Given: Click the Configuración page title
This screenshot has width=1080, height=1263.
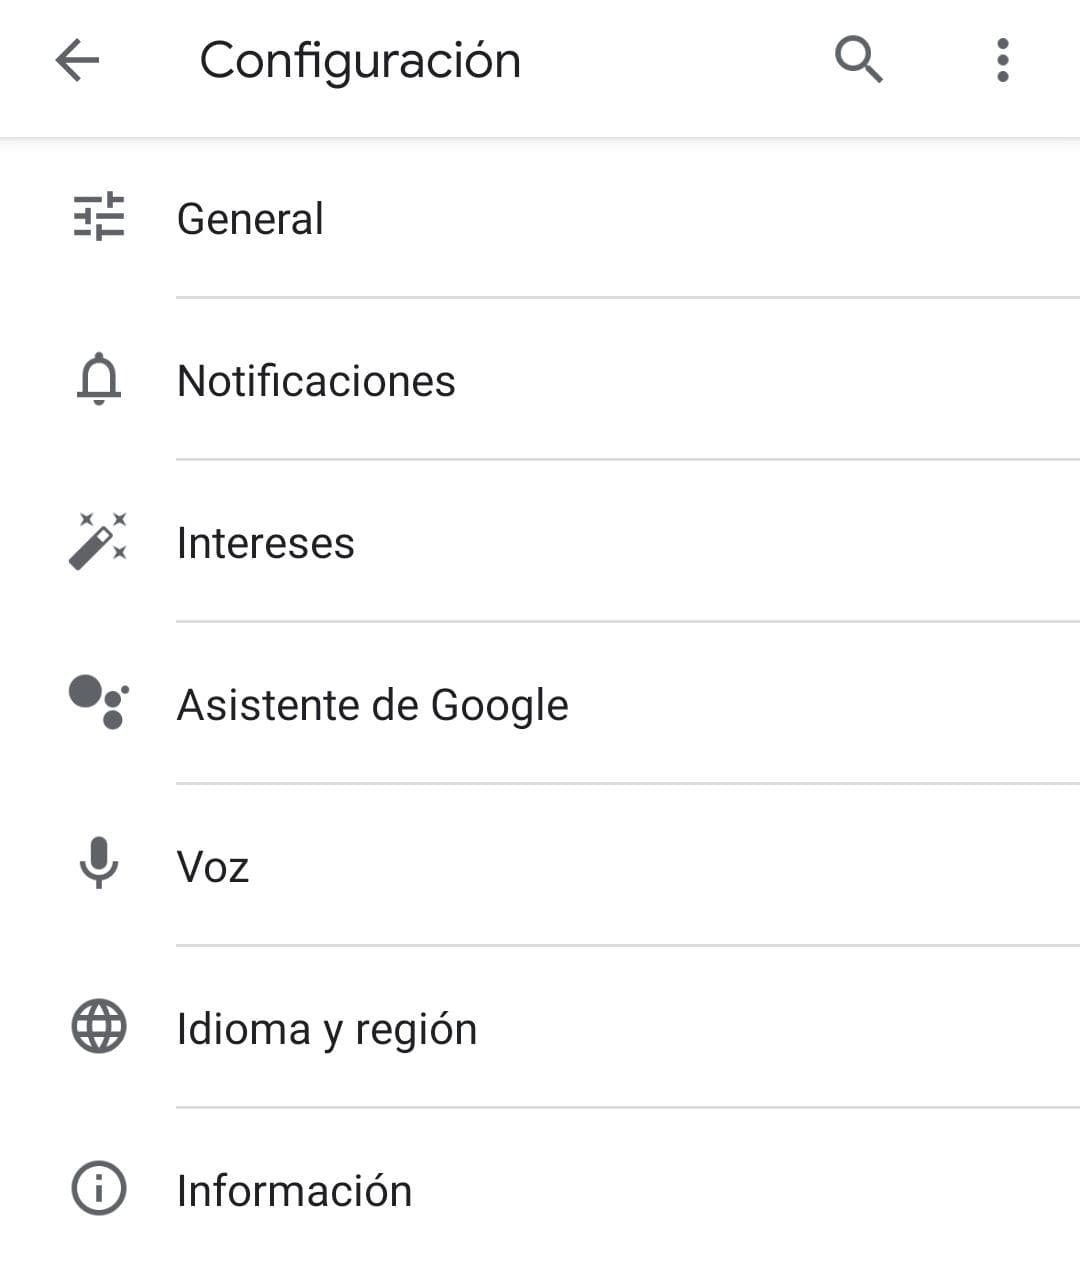Looking at the screenshot, I should [360, 60].
